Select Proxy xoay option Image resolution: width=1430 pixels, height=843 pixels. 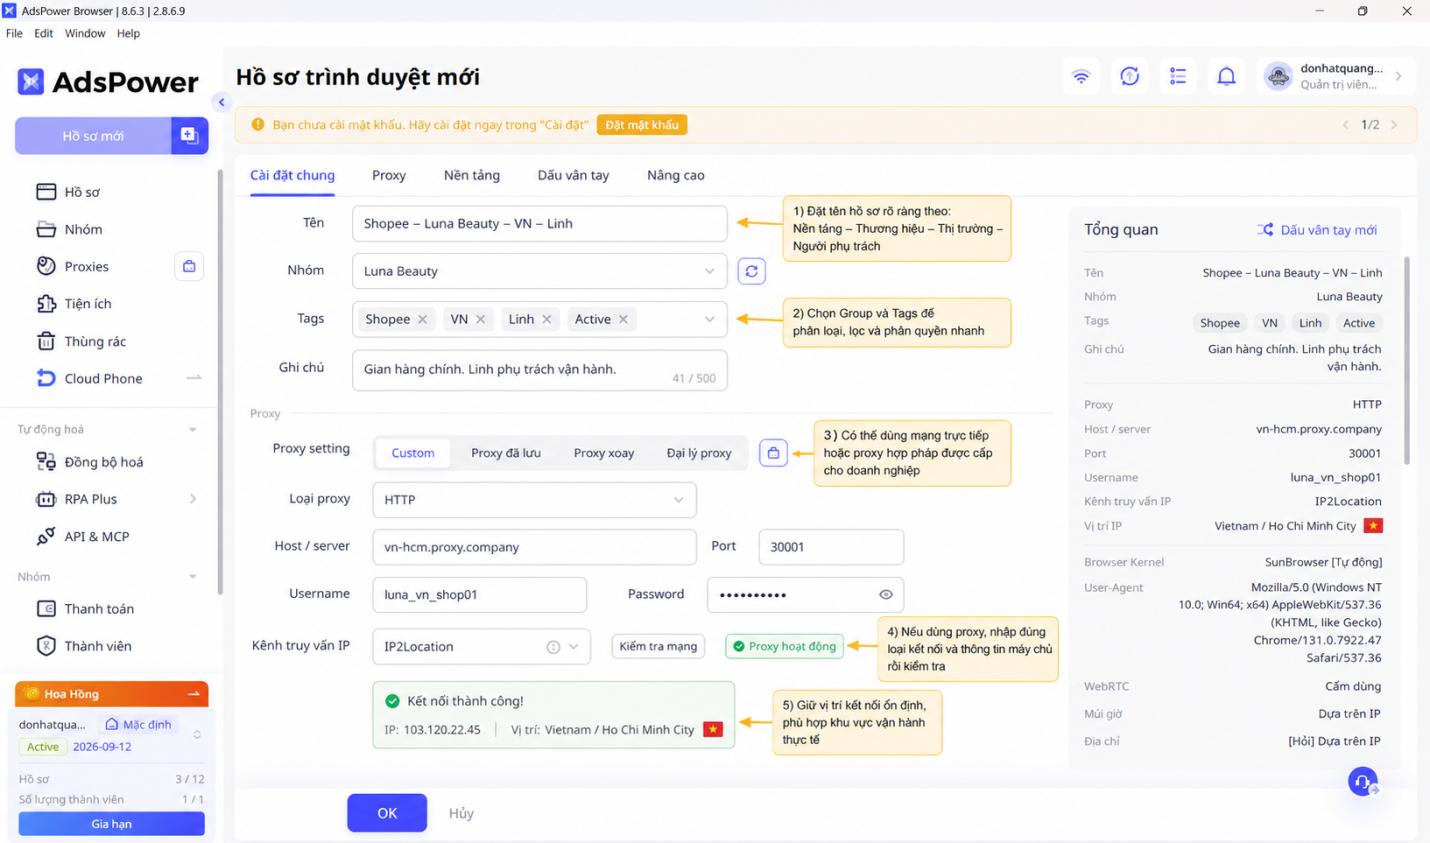(x=604, y=453)
